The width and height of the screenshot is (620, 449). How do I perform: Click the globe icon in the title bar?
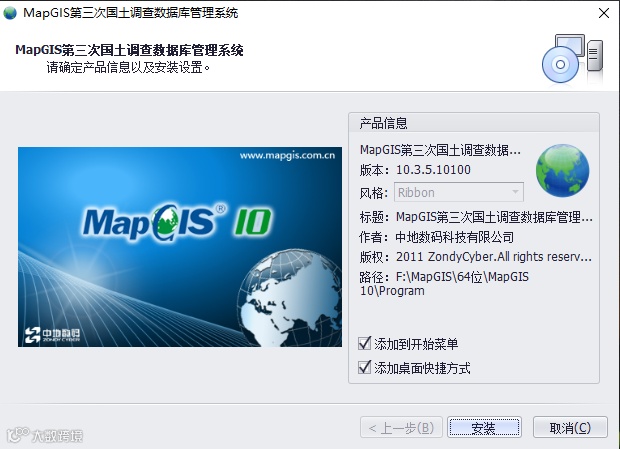pos(10,13)
